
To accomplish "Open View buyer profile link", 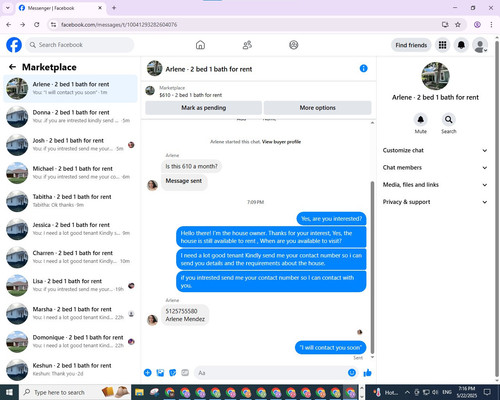I will [x=281, y=142].
